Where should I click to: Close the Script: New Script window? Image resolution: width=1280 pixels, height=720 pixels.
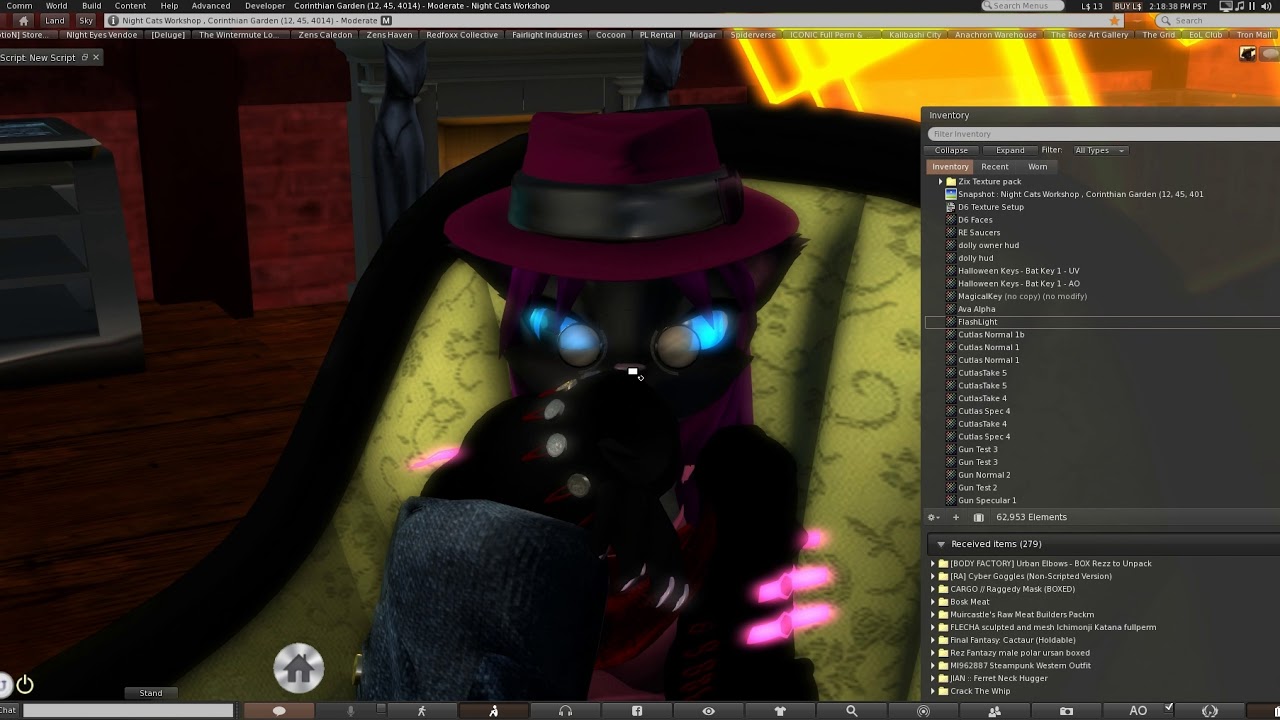(x=96, y=57)
